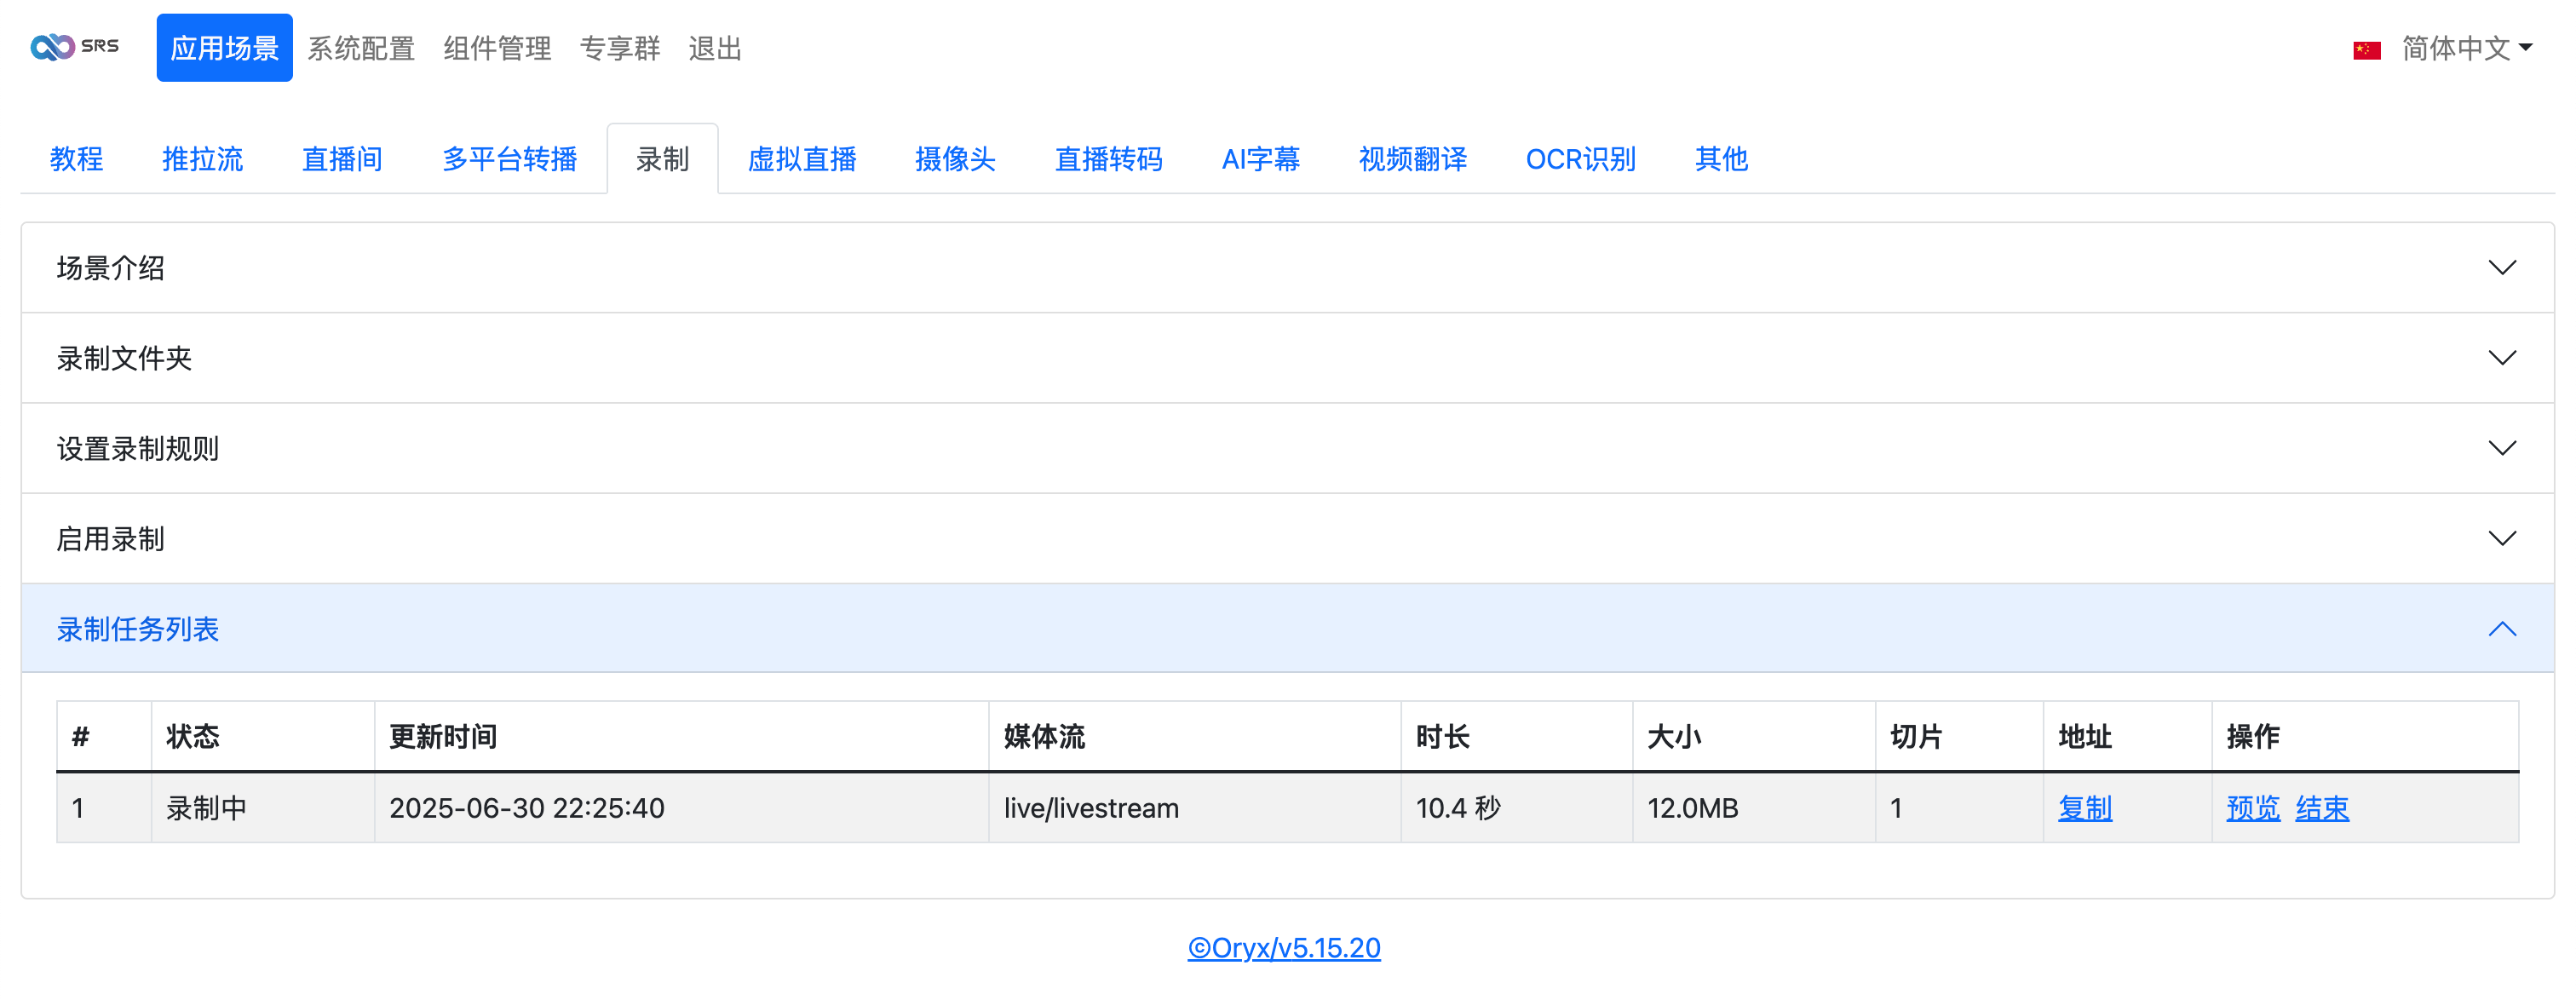The image size is (2576, 1000).
Task: Expand the 场景介绍 section title
Action: pos(111,268)
